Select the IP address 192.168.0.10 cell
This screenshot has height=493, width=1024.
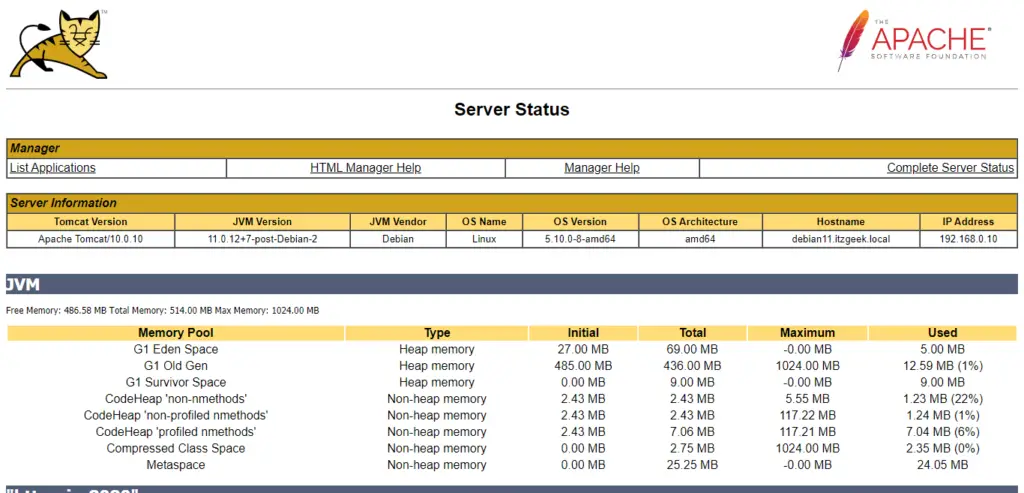tap(968, 240)
